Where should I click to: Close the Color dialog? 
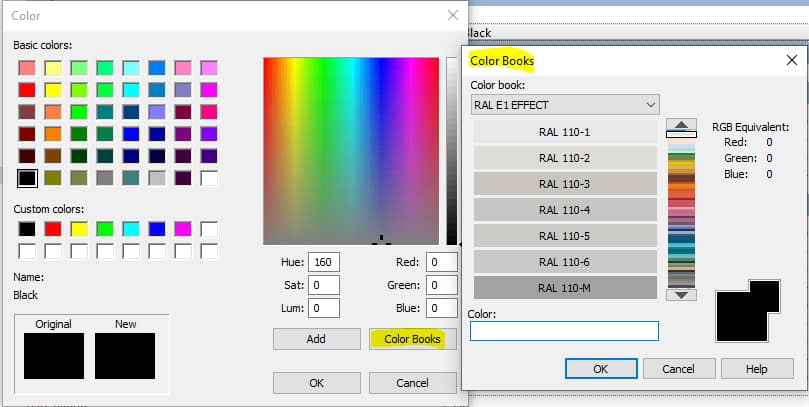(x=452, y=15)
